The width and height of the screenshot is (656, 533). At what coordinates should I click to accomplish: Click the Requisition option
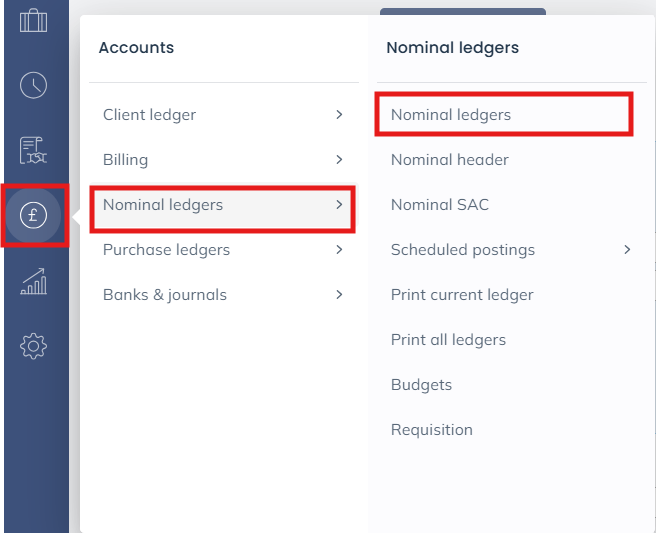click(431, 430)
